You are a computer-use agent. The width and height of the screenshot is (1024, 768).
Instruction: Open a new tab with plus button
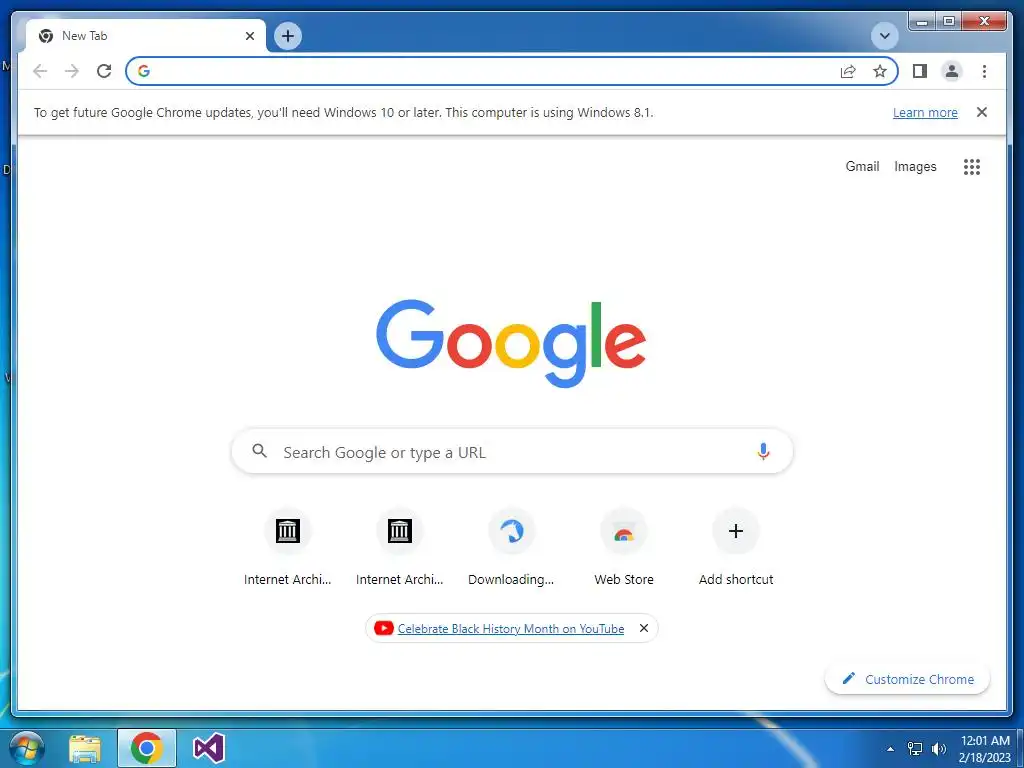[288, 36]
